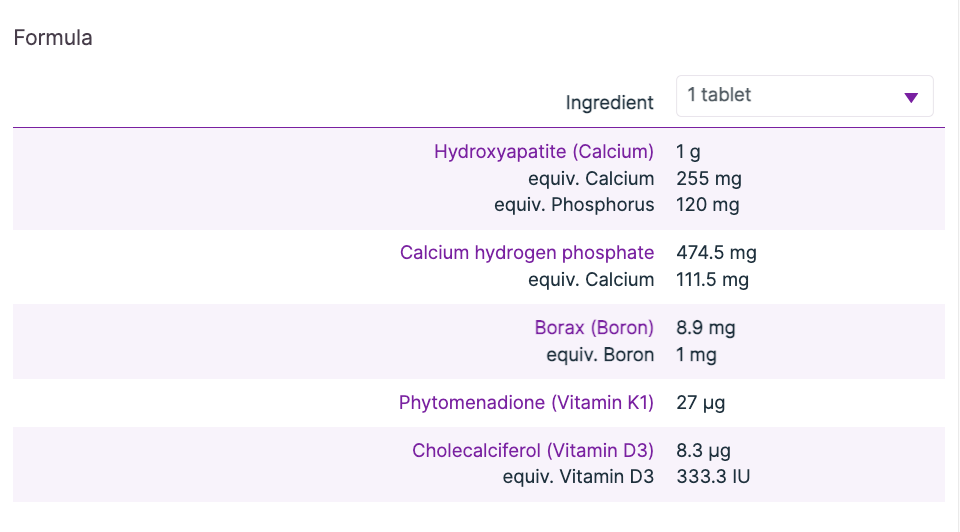The width and height of the screenshot is (960, 532).
Task: Click the 8.3 µg Cholecalciferol amount
Action: point(704,451)
